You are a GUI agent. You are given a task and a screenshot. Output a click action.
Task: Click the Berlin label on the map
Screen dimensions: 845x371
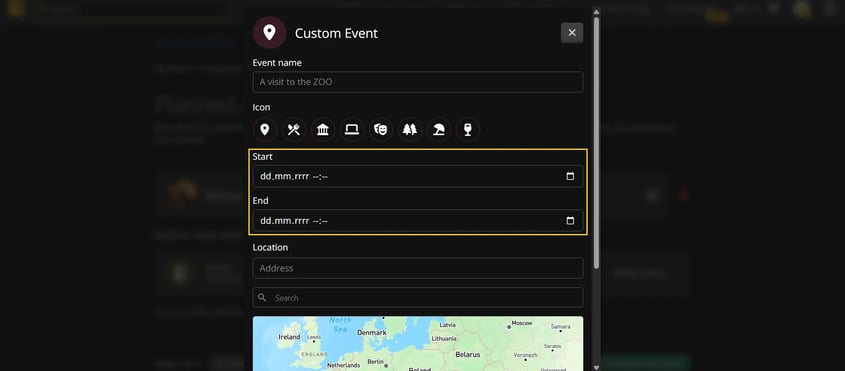375,361
